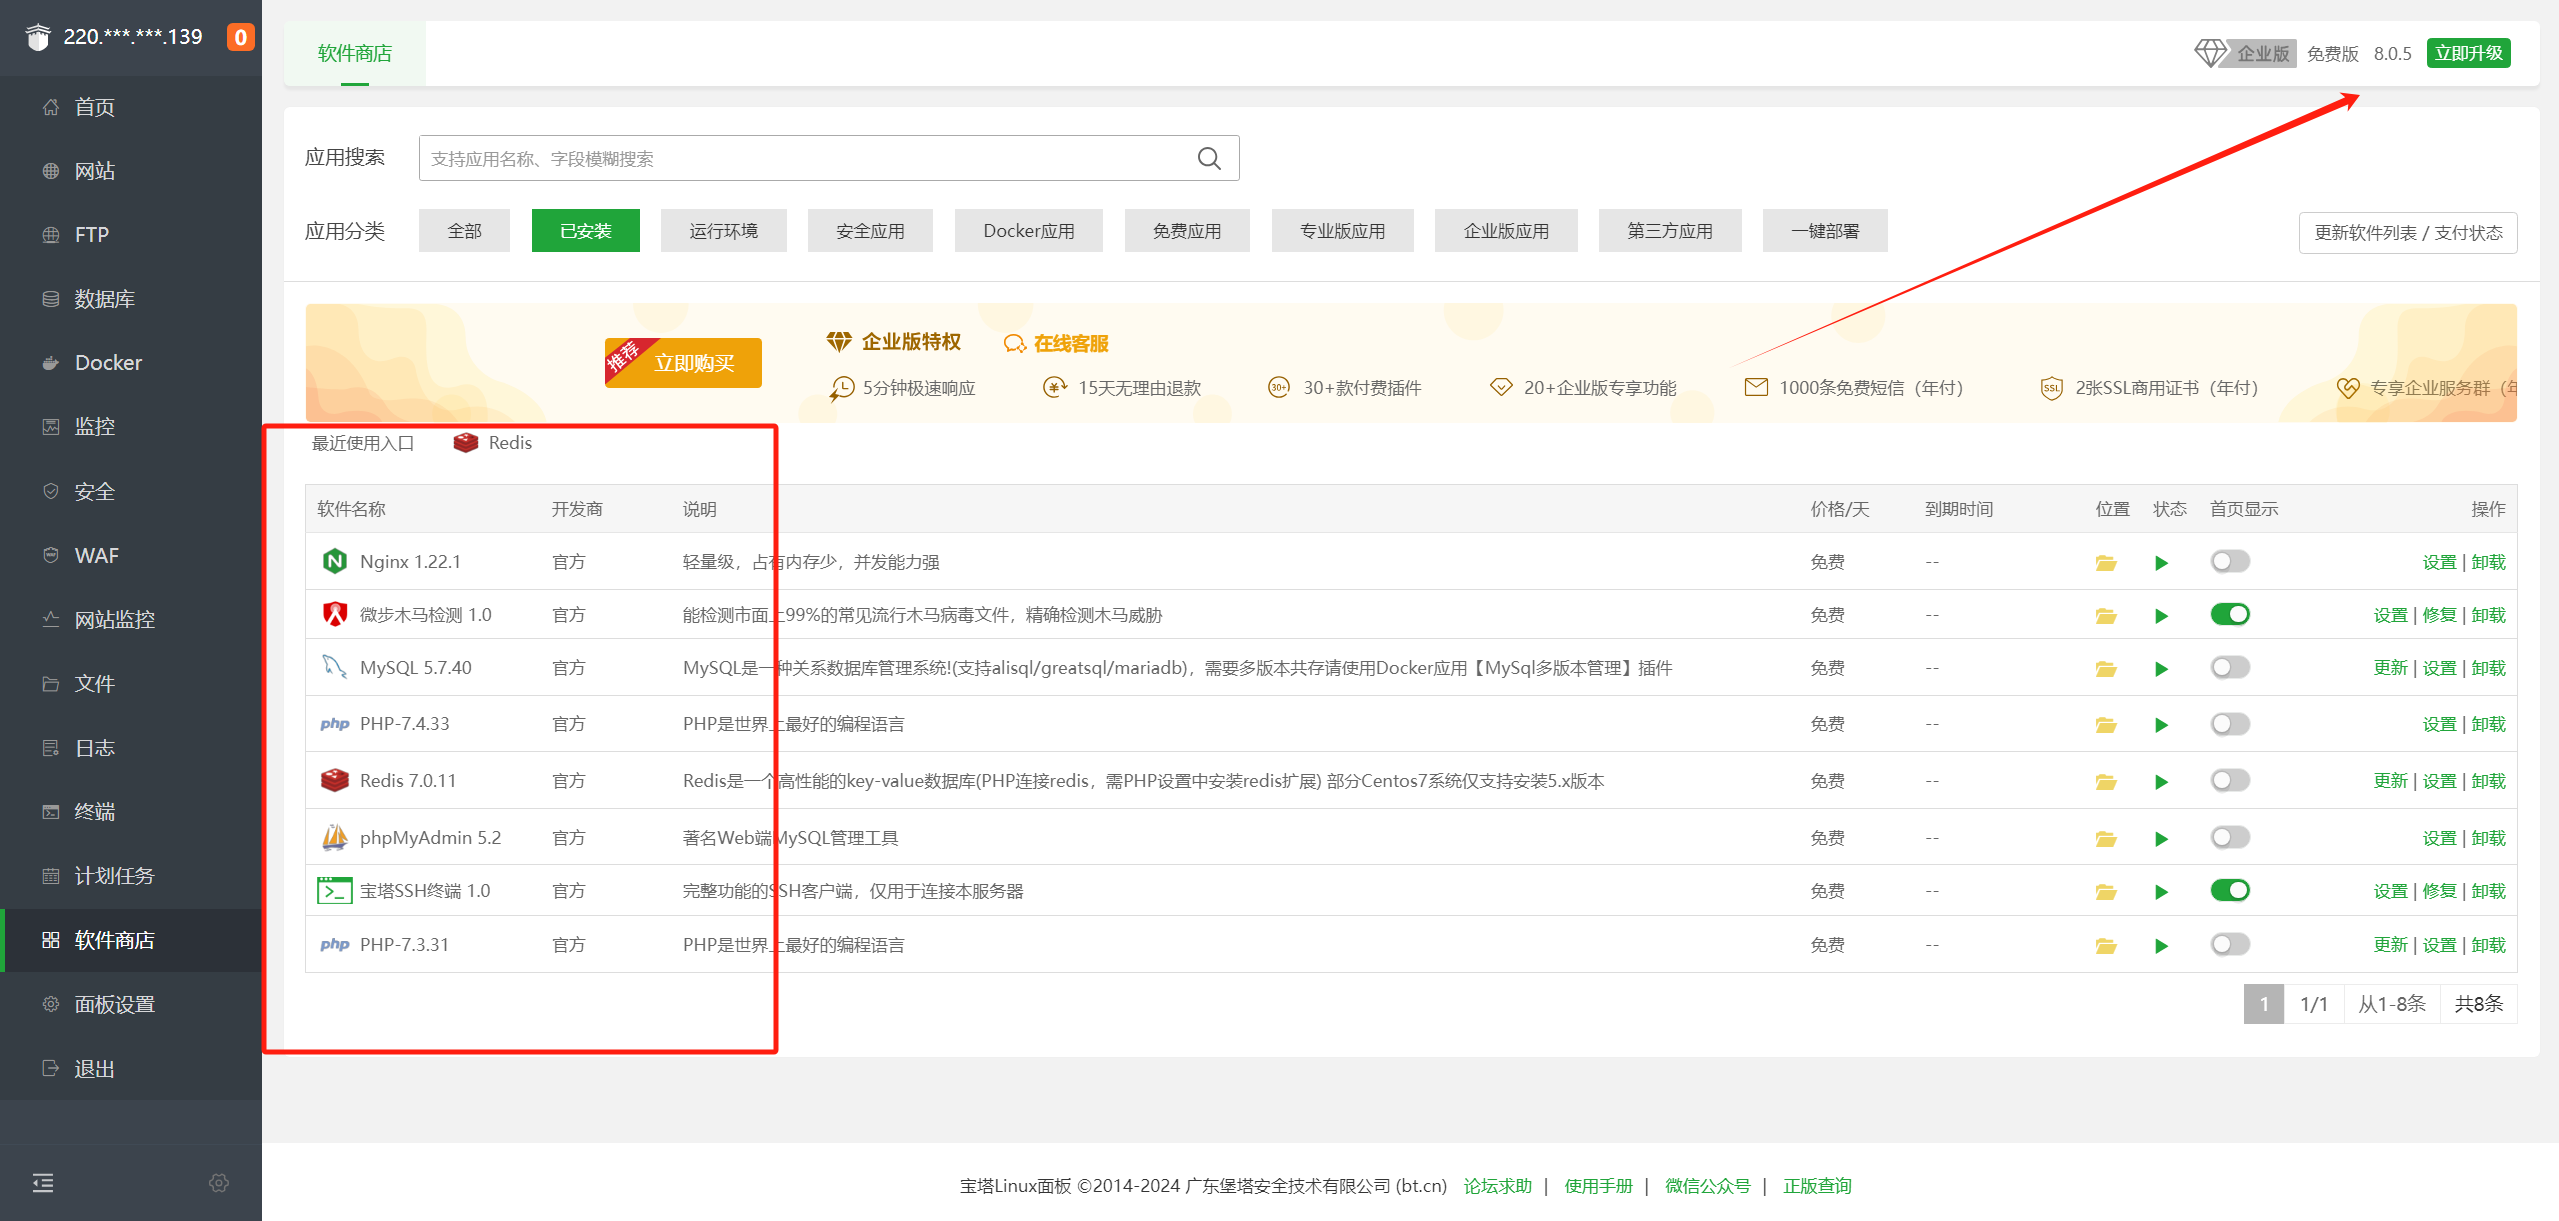Screen dimensions: 2559x1221
Task: Toggle homepage display for PHP-7.4.33
Action: [2230, 723]
